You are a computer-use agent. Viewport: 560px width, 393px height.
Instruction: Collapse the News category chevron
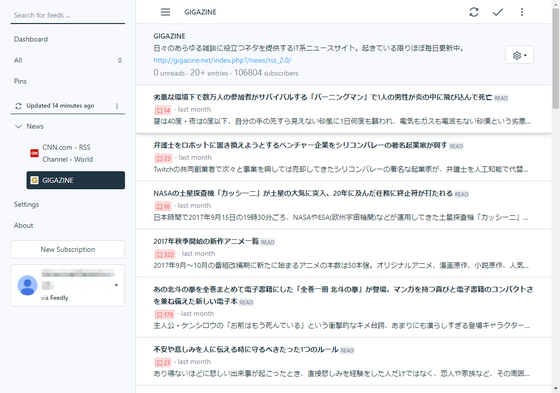(18, 126)
